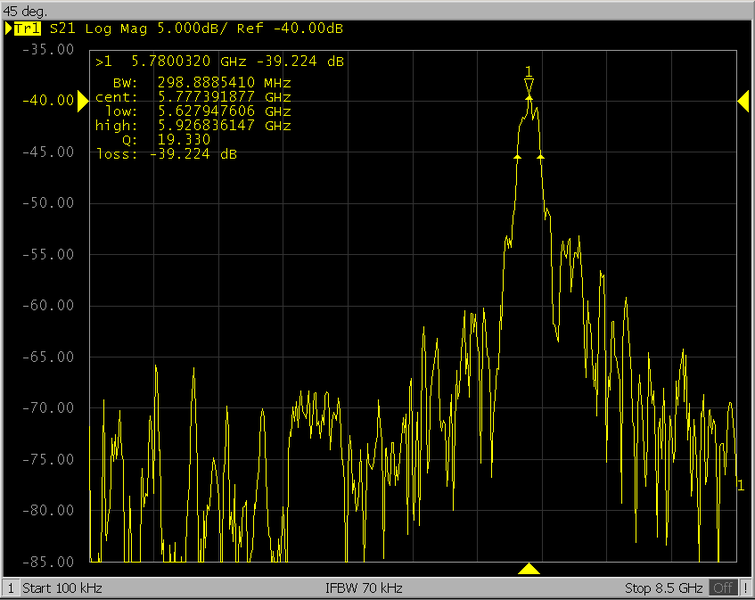
Task: Click the Log Mag format label
Action: pyautogui.click(x=115, y=29)
